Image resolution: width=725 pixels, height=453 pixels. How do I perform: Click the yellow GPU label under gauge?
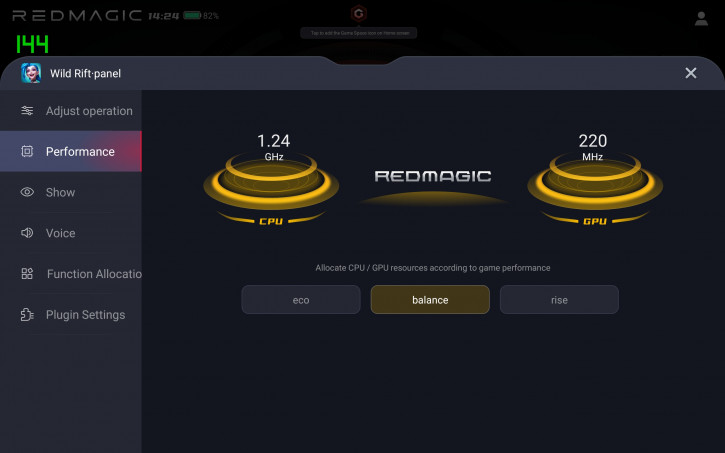595,221
